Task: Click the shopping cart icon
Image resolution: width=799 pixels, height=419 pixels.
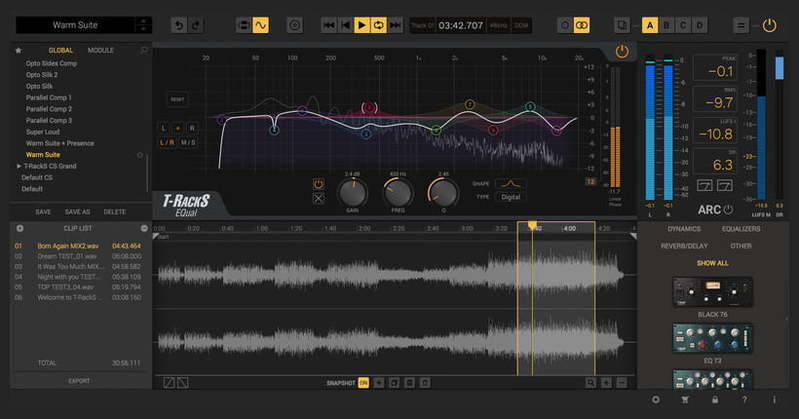Action: click(x=684, y=400)
